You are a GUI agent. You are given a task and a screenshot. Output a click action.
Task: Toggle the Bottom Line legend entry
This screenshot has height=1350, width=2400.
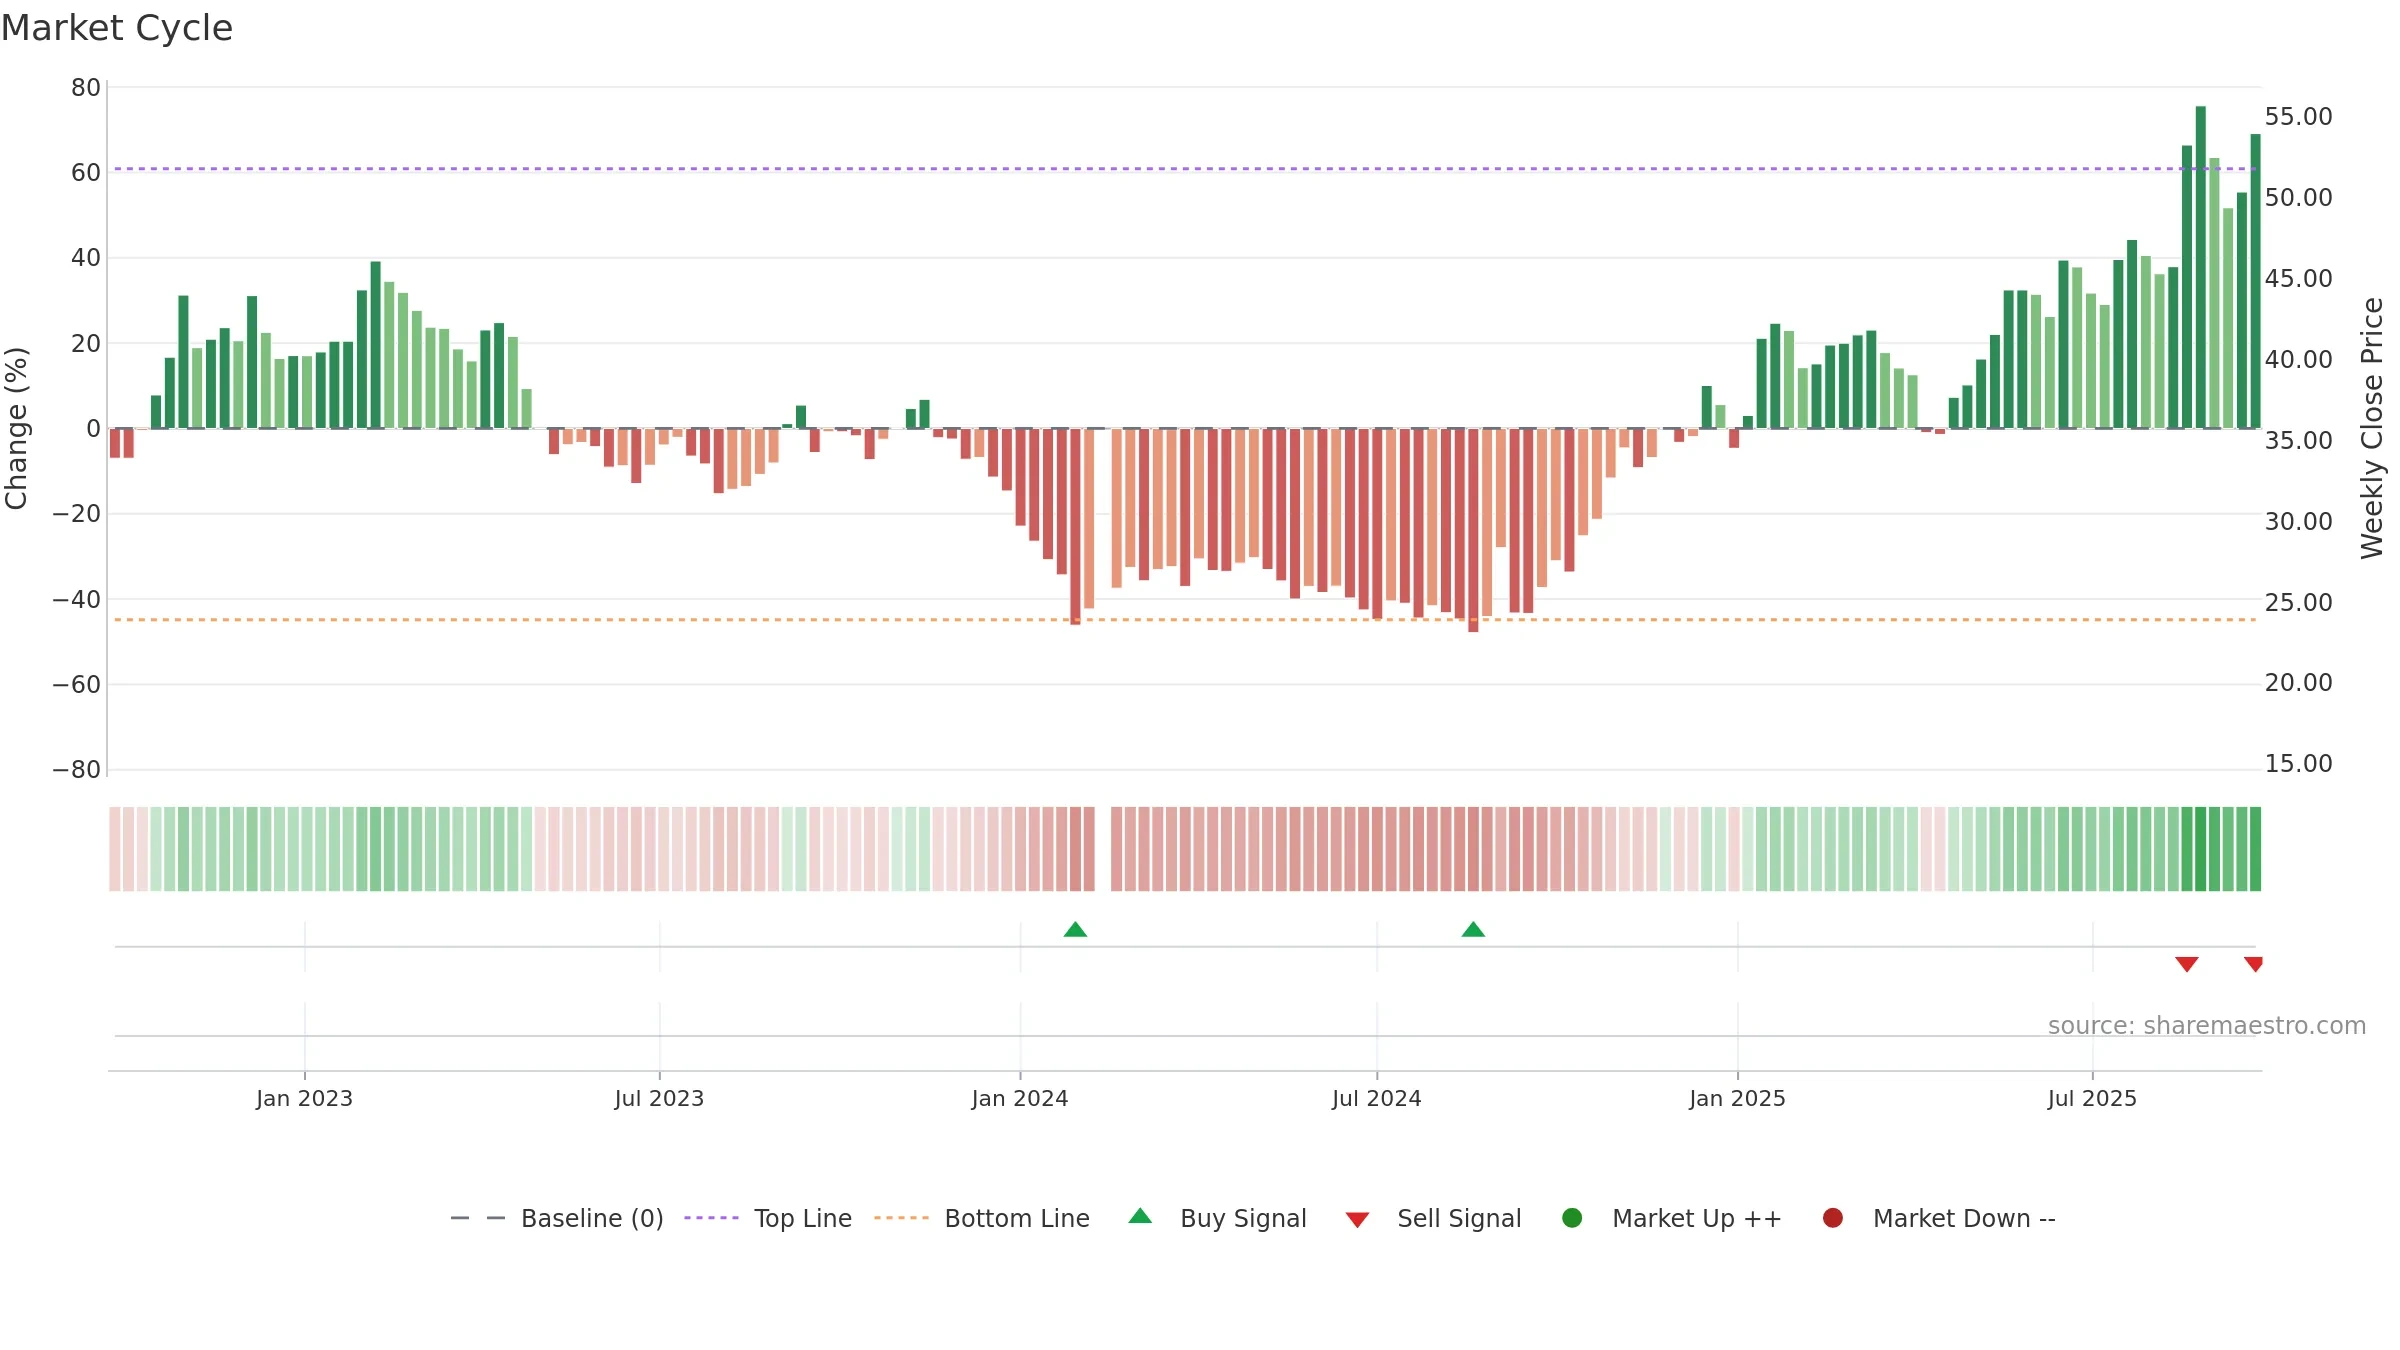(x=982, y=1218)
